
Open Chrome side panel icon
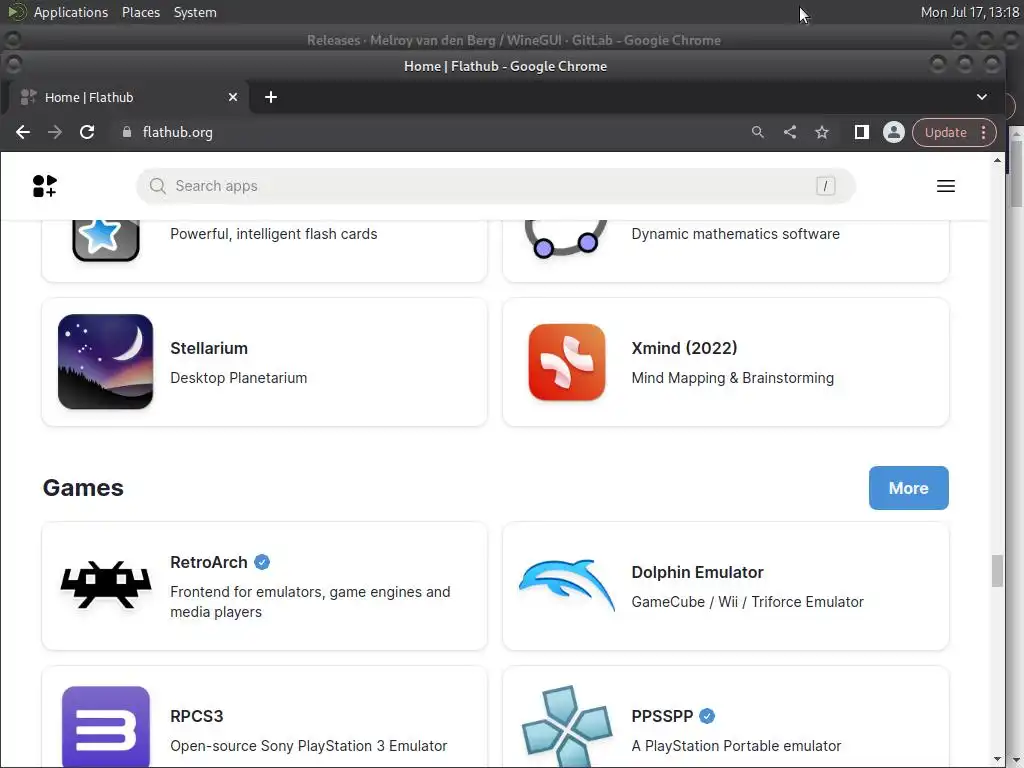coord(861,133)
